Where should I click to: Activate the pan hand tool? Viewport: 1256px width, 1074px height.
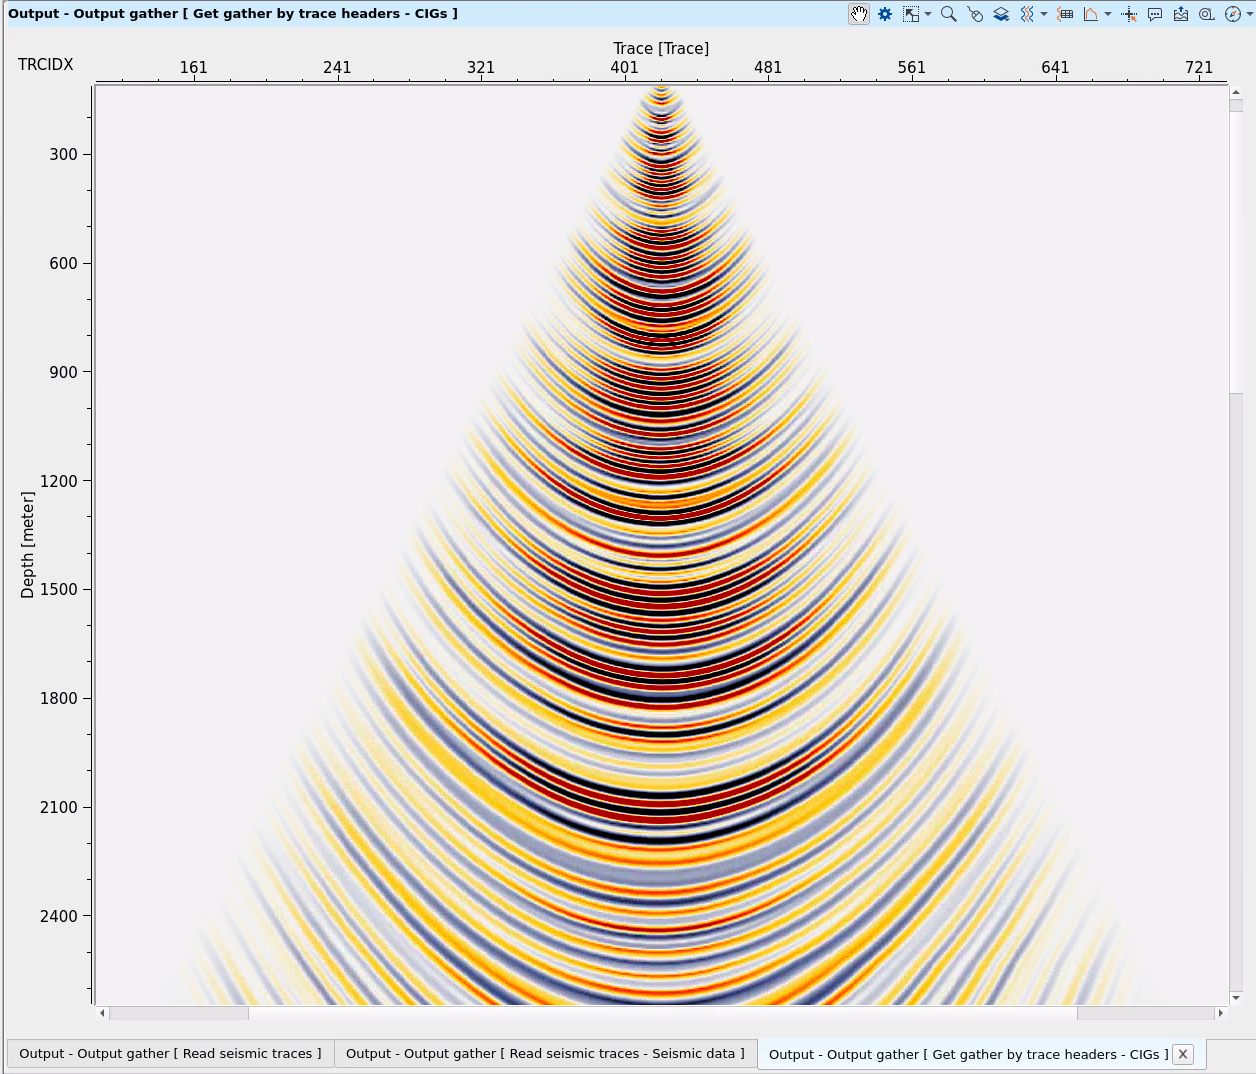point(859,14)
